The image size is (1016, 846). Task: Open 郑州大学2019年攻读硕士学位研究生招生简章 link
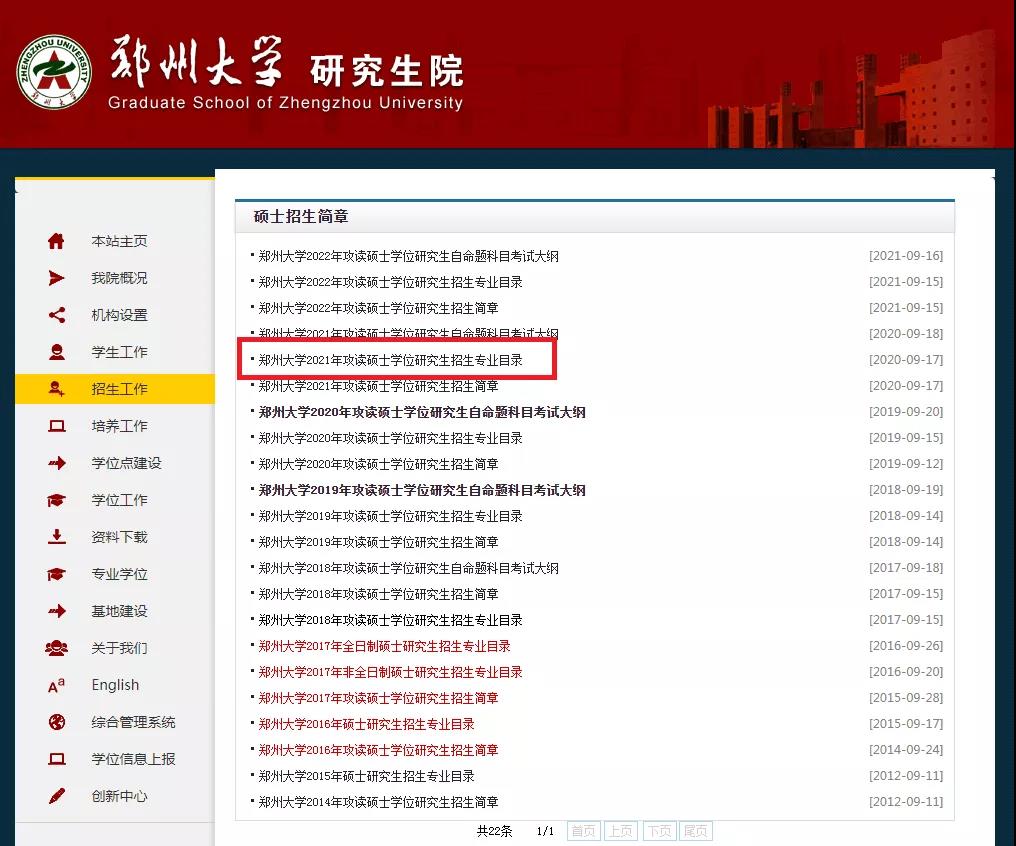(378, 542)
